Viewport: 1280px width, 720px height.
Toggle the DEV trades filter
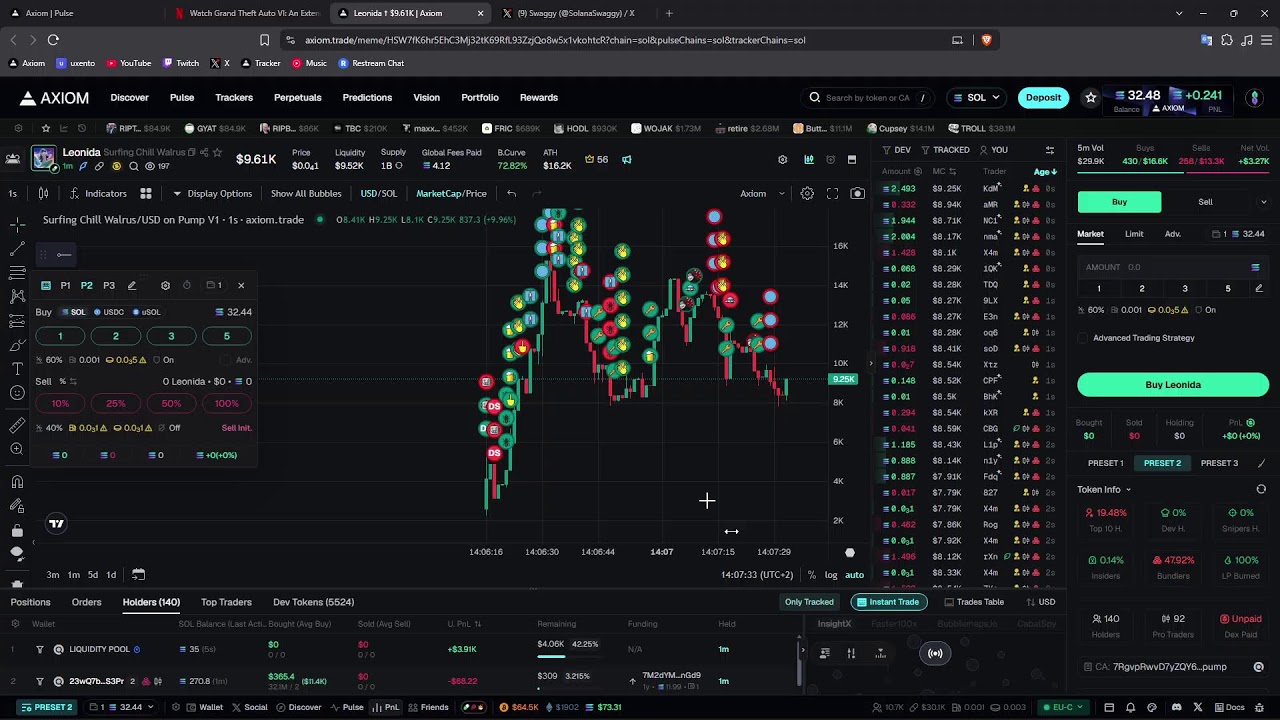[896, 150]
